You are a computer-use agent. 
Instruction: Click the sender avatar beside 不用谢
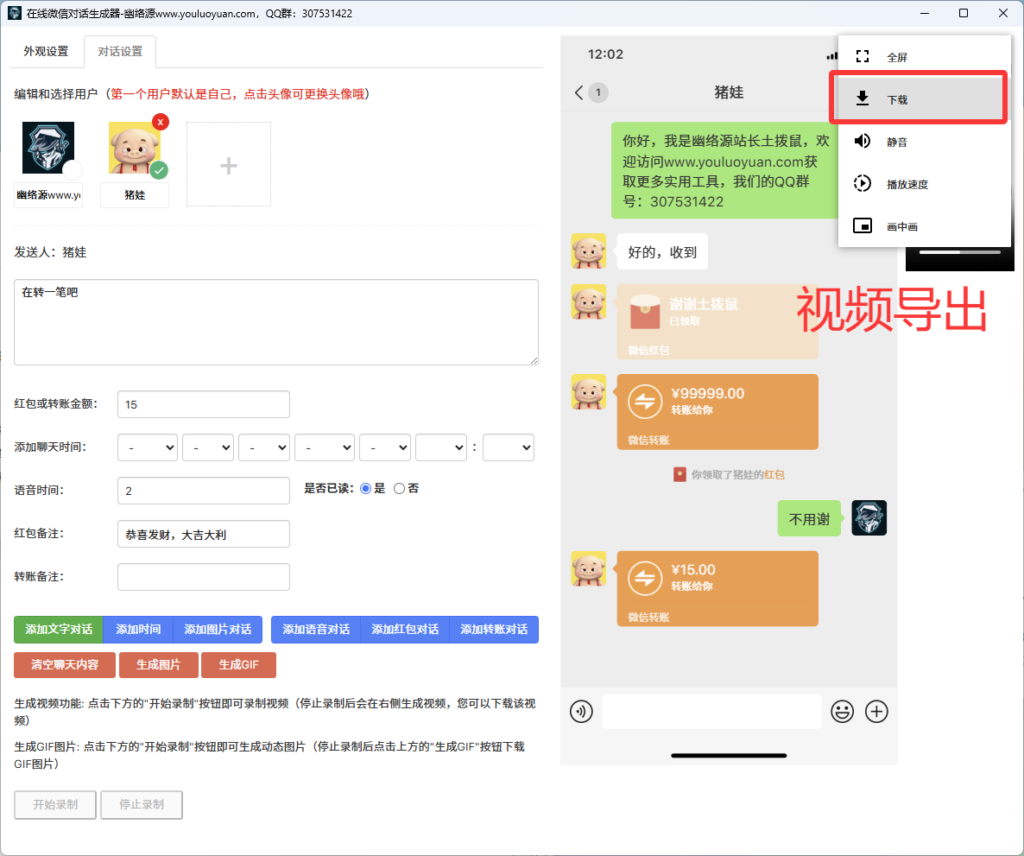(869, 518)
